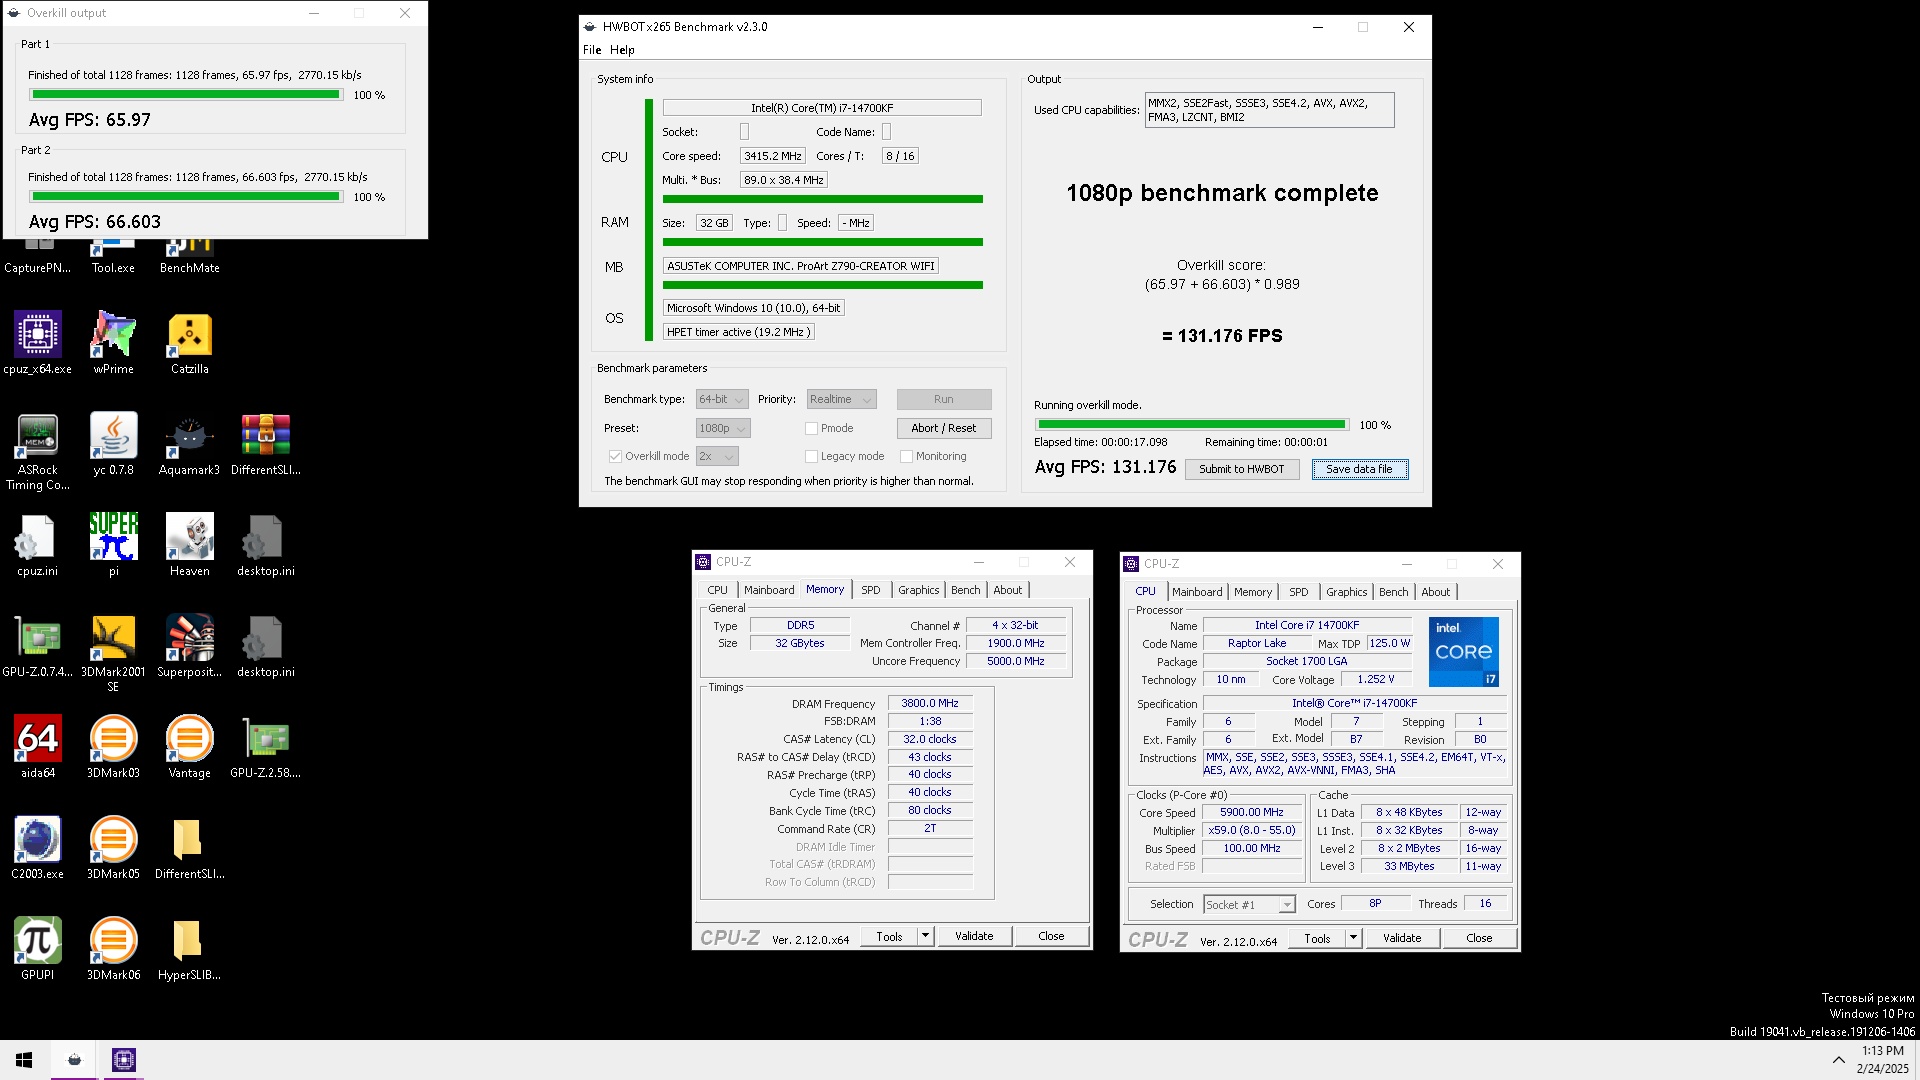Click the Windows Start button
Viewport: 1920px width, 1080px height.
pos(24,1060)
